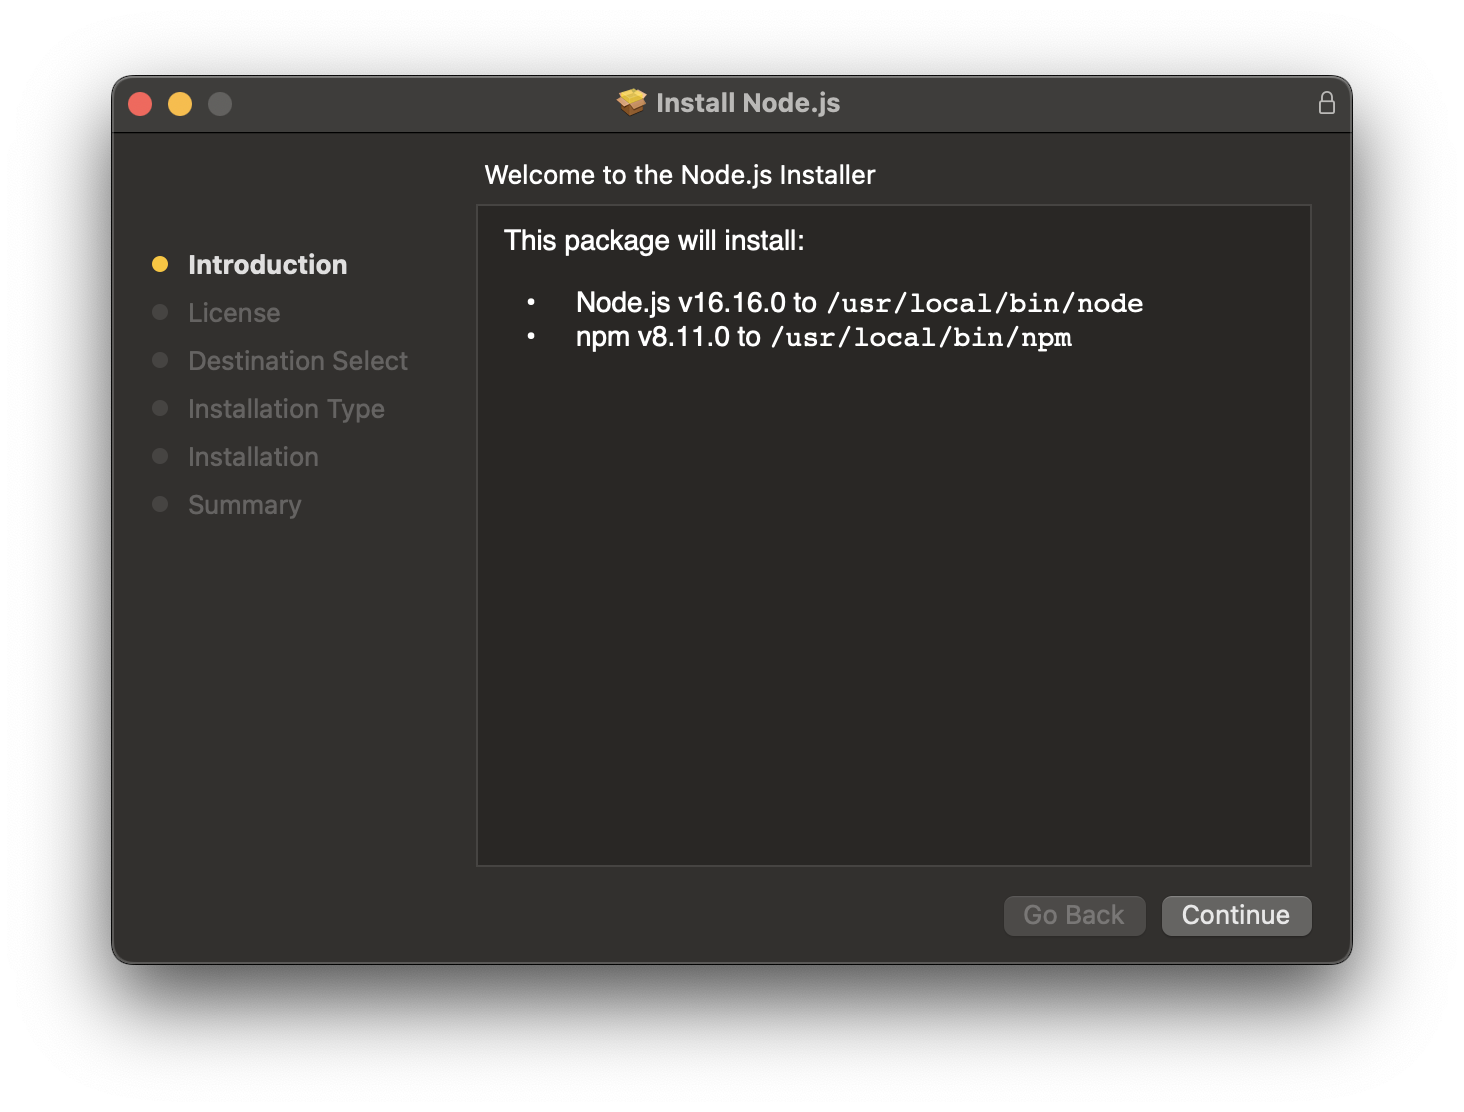Click the 'This package will install:' text
This screenshot has width=1464, height=1112.
pos(654,241)
